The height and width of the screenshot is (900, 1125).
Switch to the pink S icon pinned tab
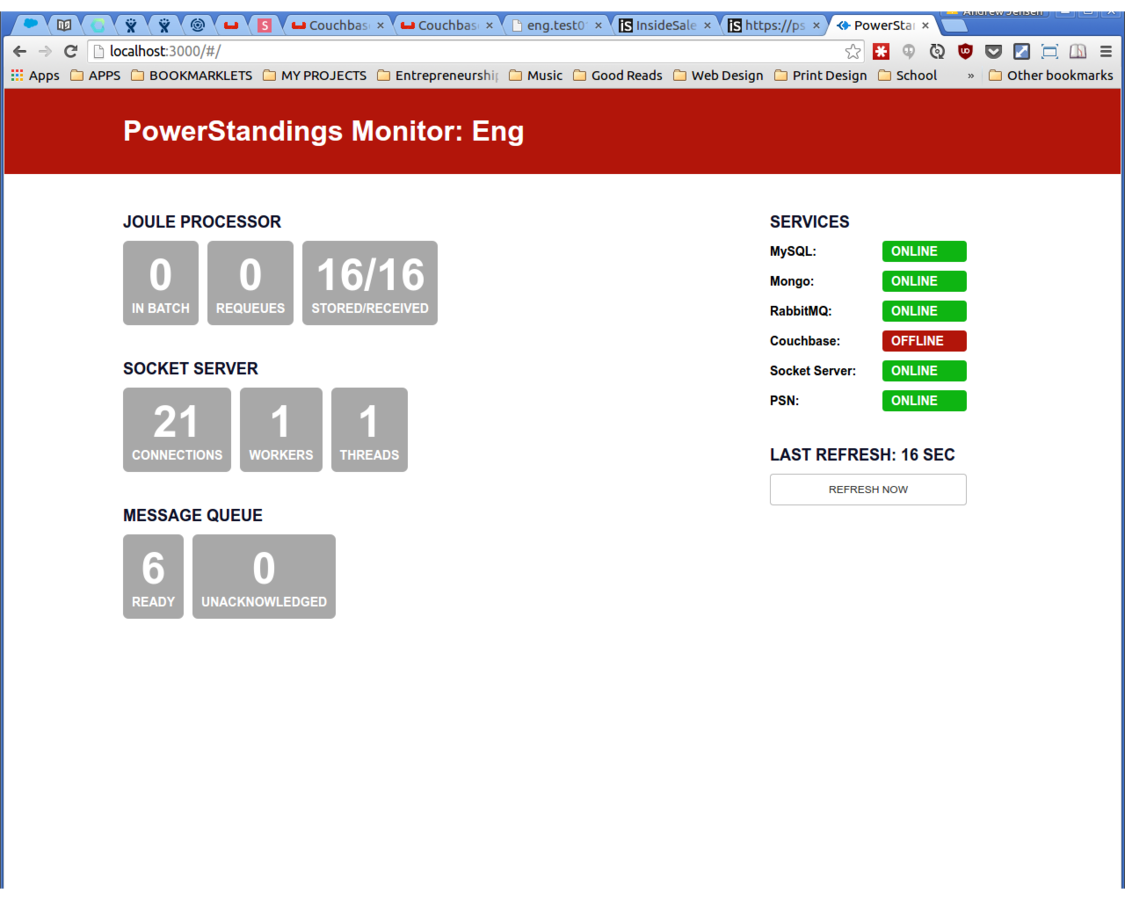point(264,25)
